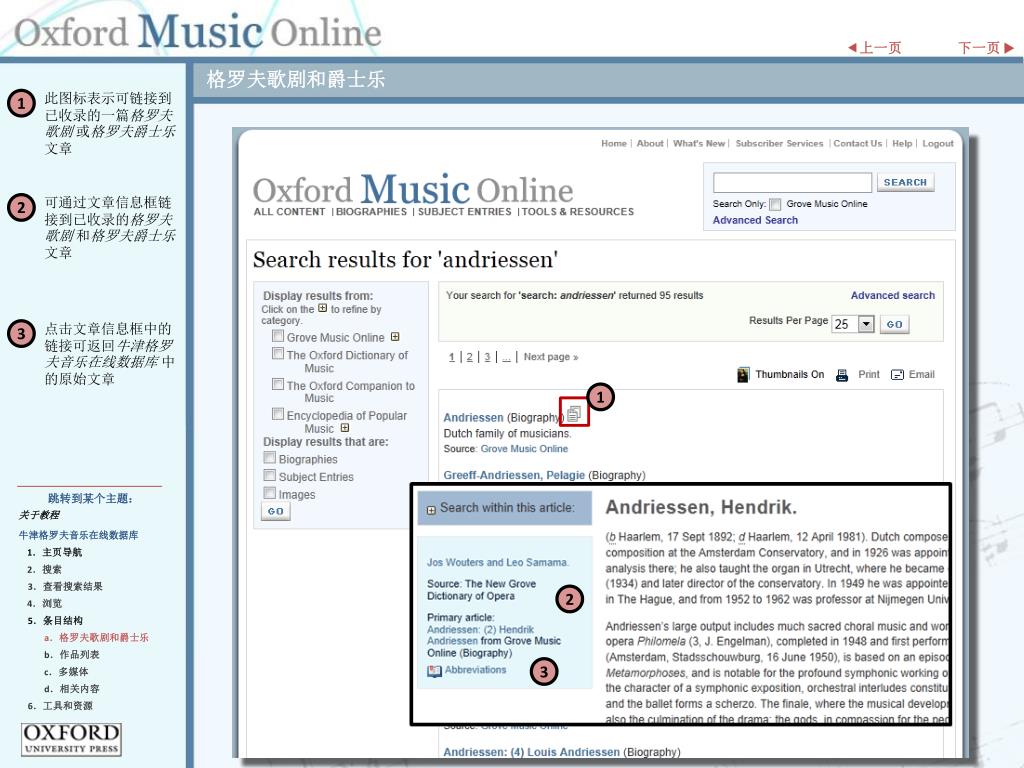
Task: Open the ALL CONTENT menu
Action: (x=289, y=212)
